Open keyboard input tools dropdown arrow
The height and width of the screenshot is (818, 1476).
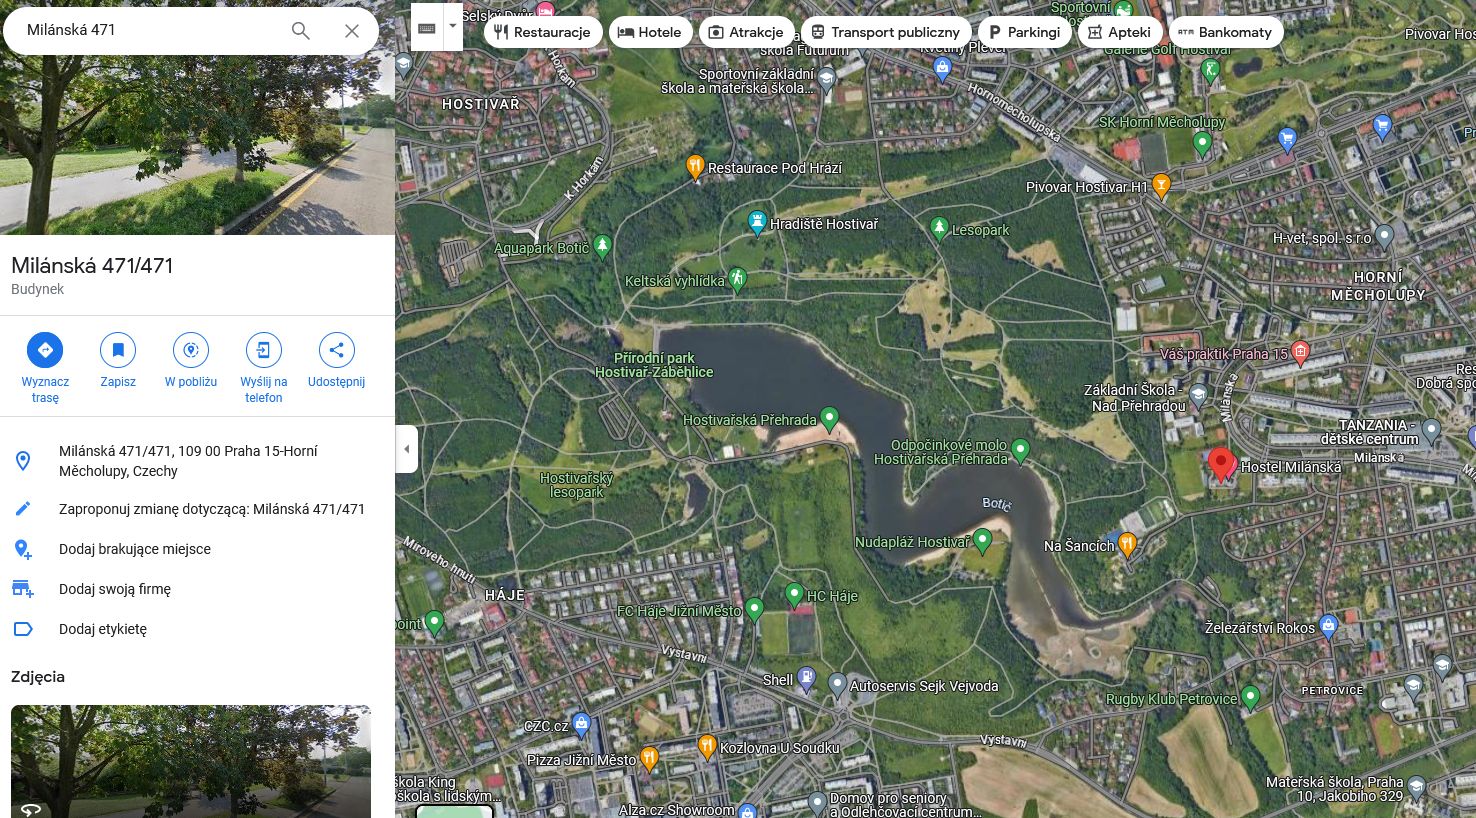(x=453, y=27)
